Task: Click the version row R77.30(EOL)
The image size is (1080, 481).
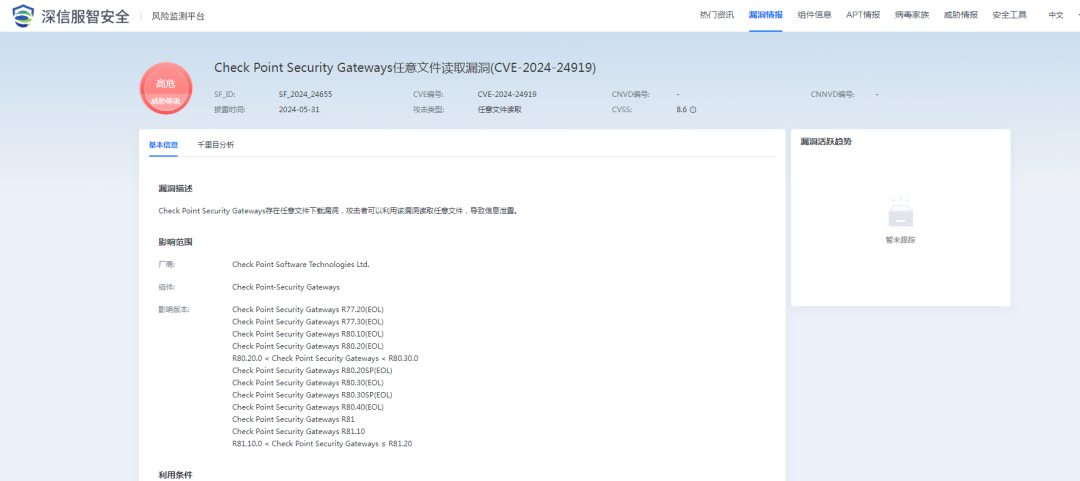Action: click(x=308, y=322)
